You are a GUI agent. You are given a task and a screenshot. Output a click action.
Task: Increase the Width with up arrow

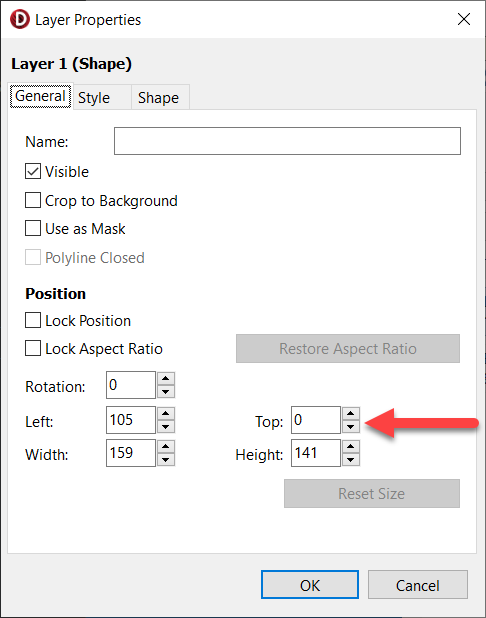[x=166, y=447]
